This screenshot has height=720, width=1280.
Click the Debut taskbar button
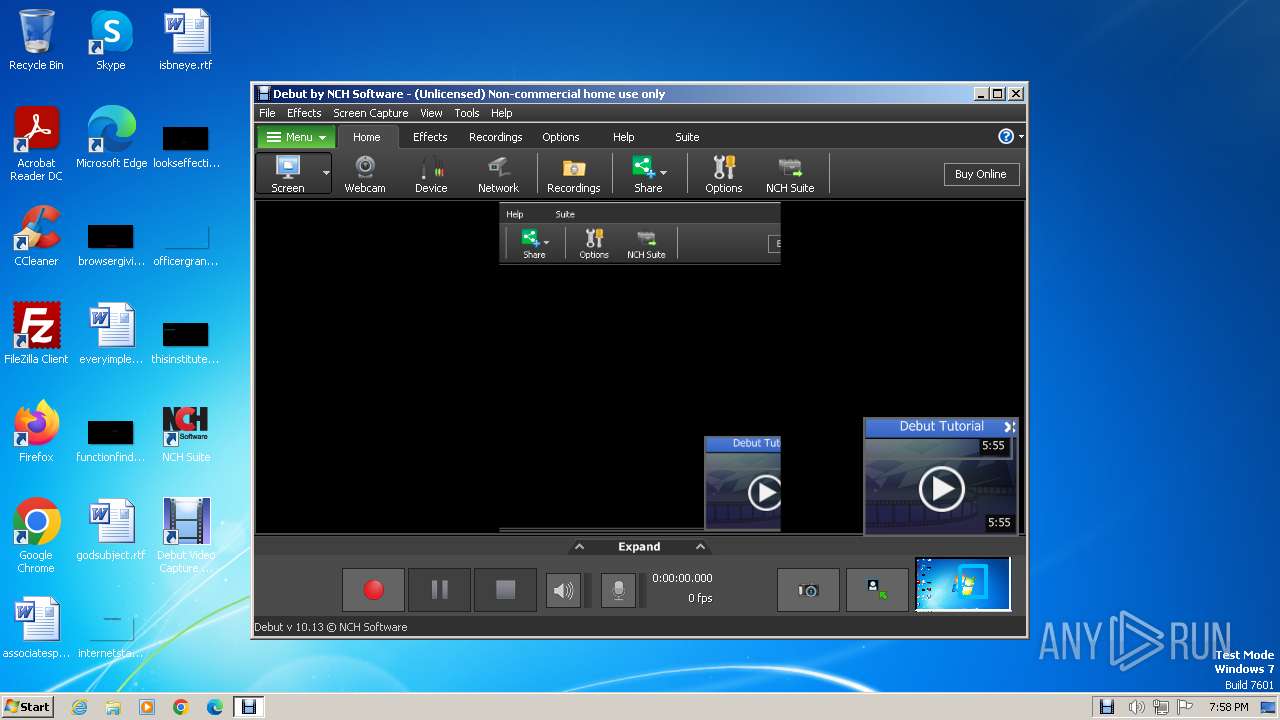tap(248, 707)
